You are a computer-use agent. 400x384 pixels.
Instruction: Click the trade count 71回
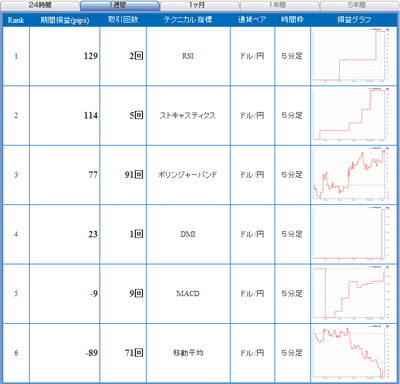pyautogui.click(x=134, y=353)
